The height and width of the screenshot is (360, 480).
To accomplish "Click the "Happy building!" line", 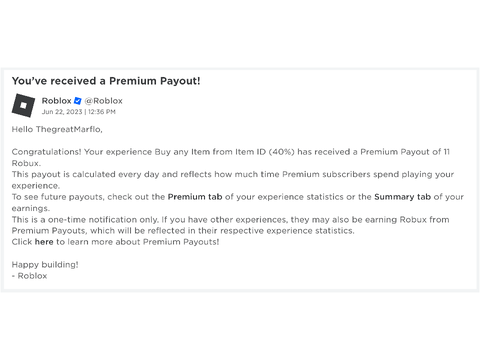I will [45, 265].
